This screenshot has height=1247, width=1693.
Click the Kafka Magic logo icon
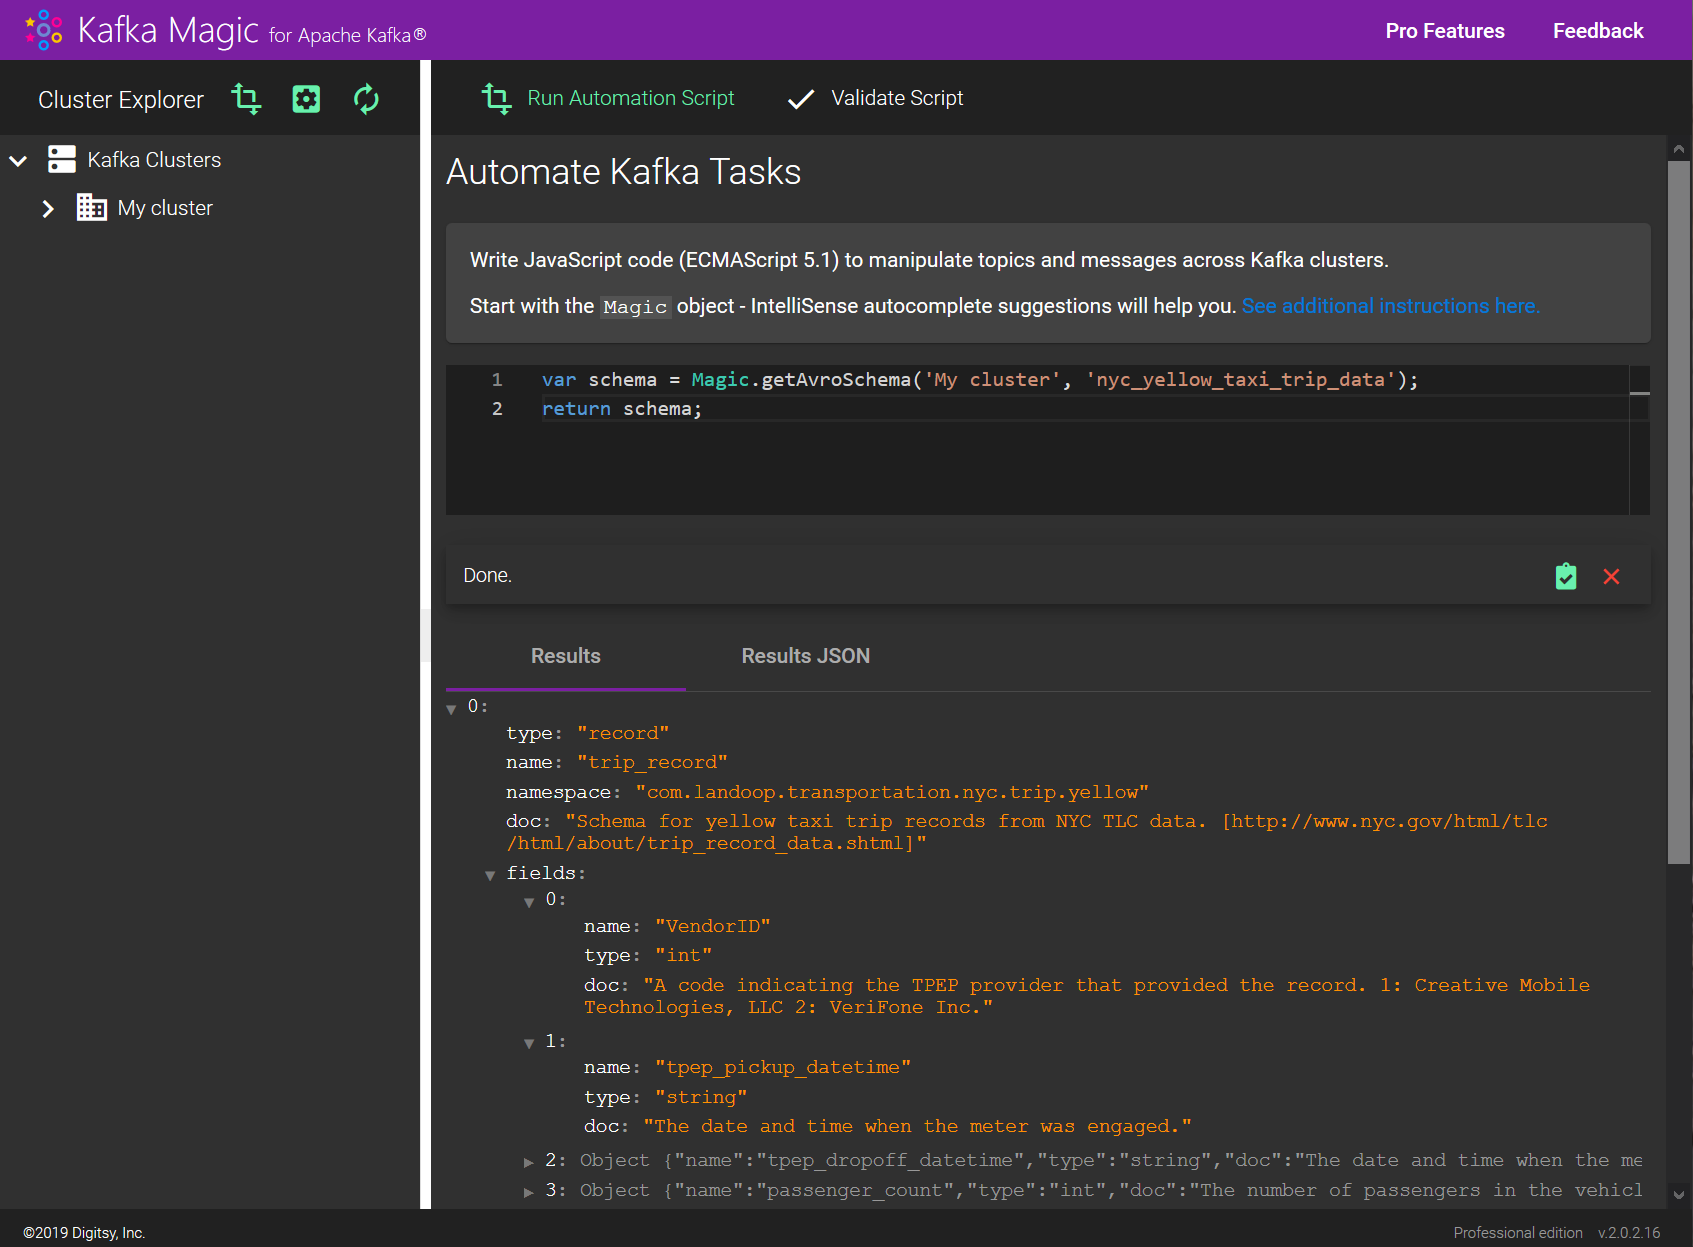coord(43,30)
